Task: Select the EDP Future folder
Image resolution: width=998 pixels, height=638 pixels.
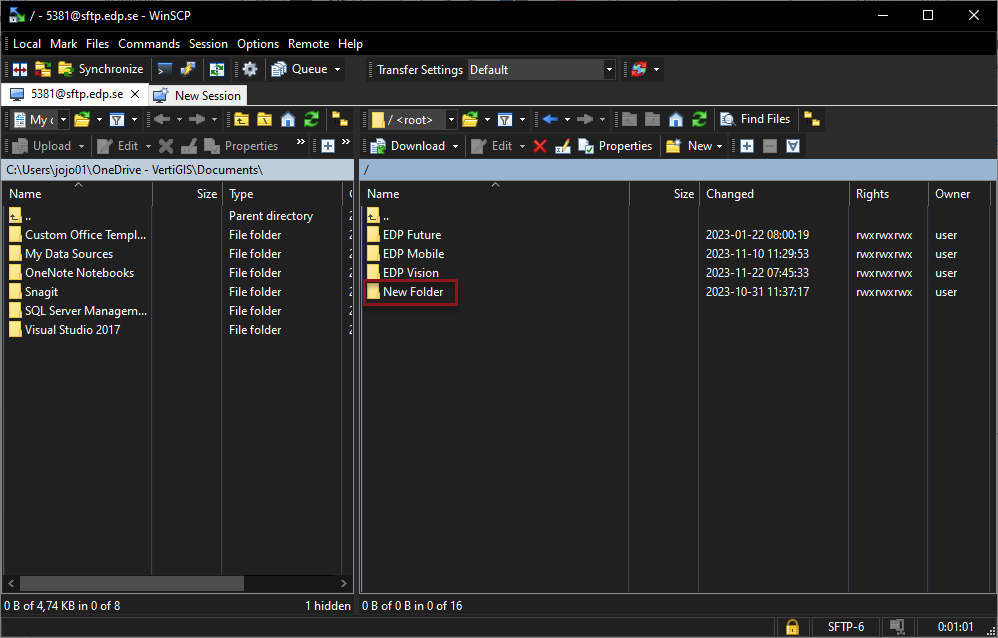Action: pyautogui.click(x=412, y=234)
